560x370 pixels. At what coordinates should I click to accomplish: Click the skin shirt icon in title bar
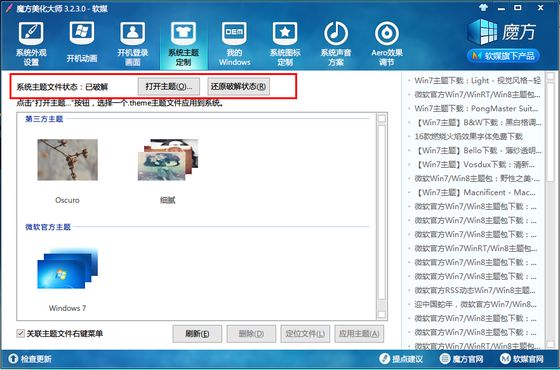484,8
